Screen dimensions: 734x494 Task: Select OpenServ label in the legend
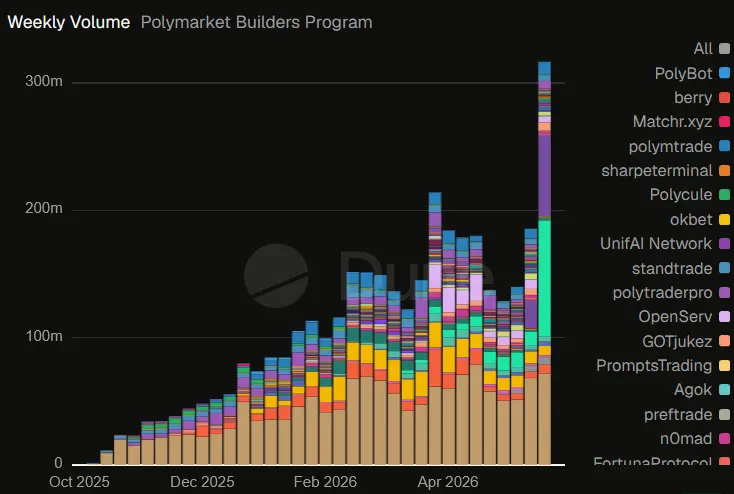[x=675, y=317]
